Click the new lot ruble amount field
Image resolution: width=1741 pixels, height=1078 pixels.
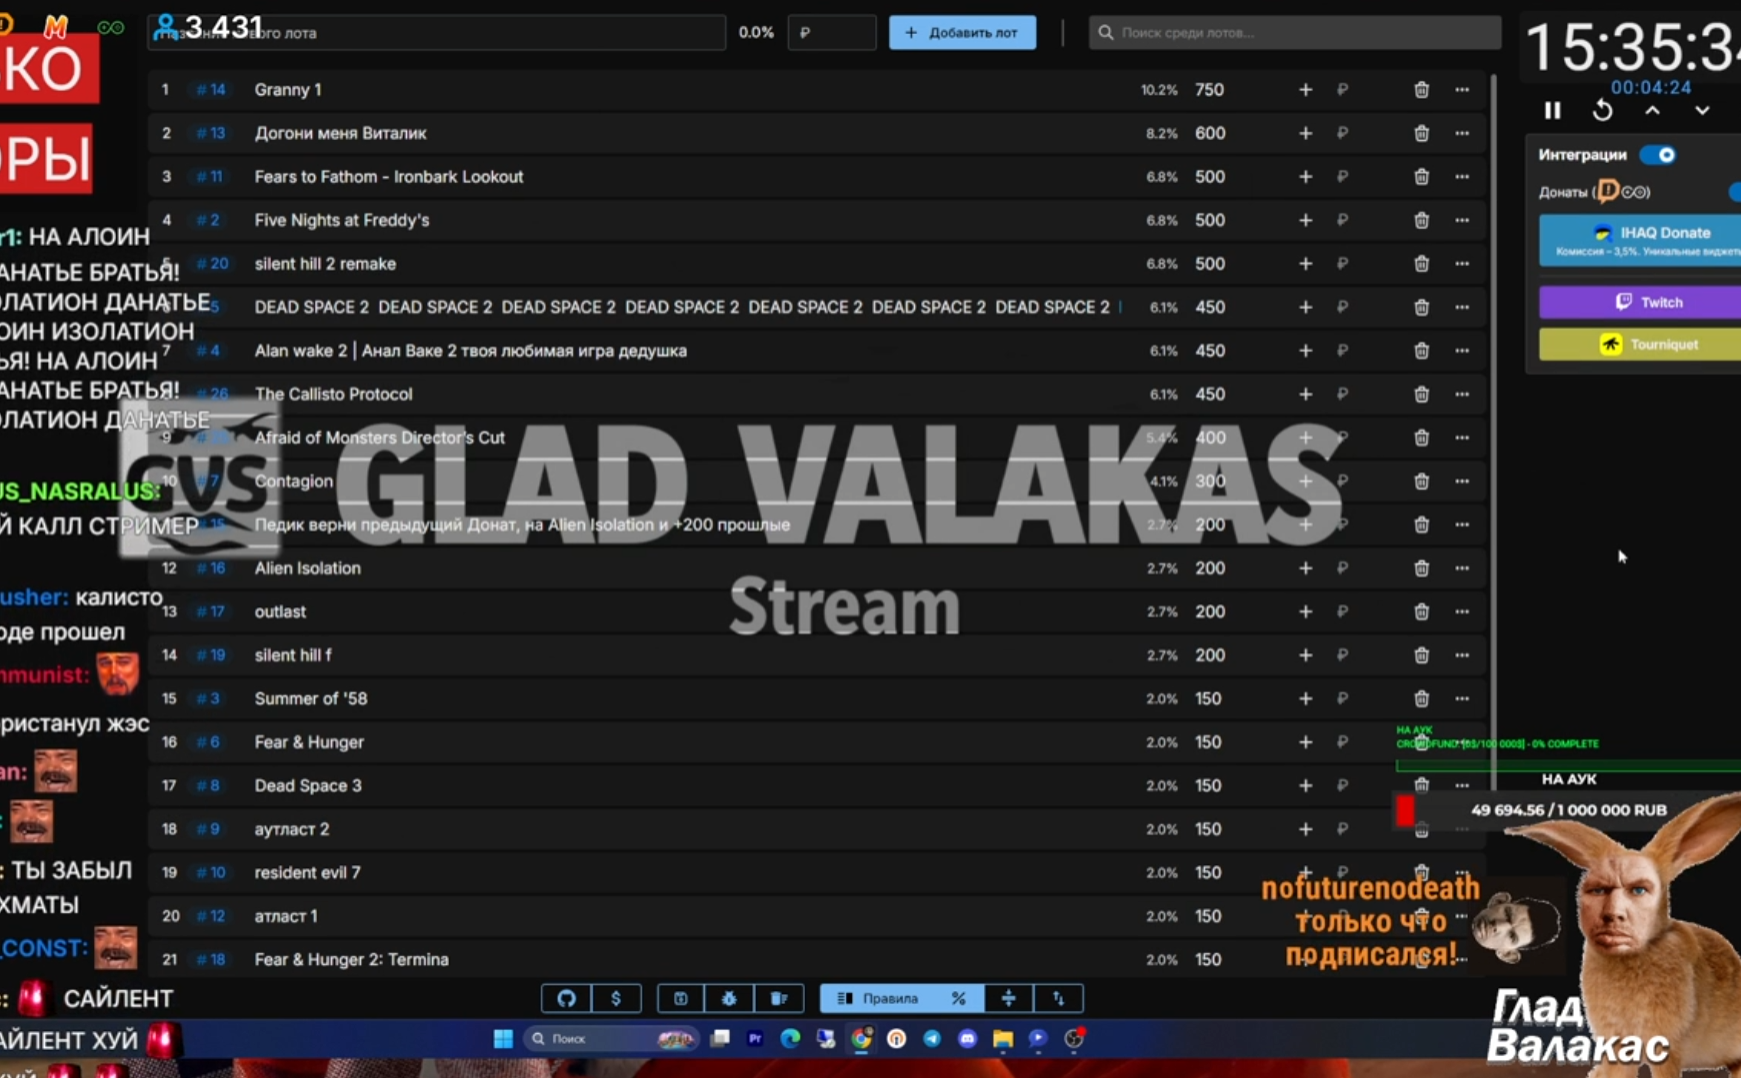click(x=832, y=33)
